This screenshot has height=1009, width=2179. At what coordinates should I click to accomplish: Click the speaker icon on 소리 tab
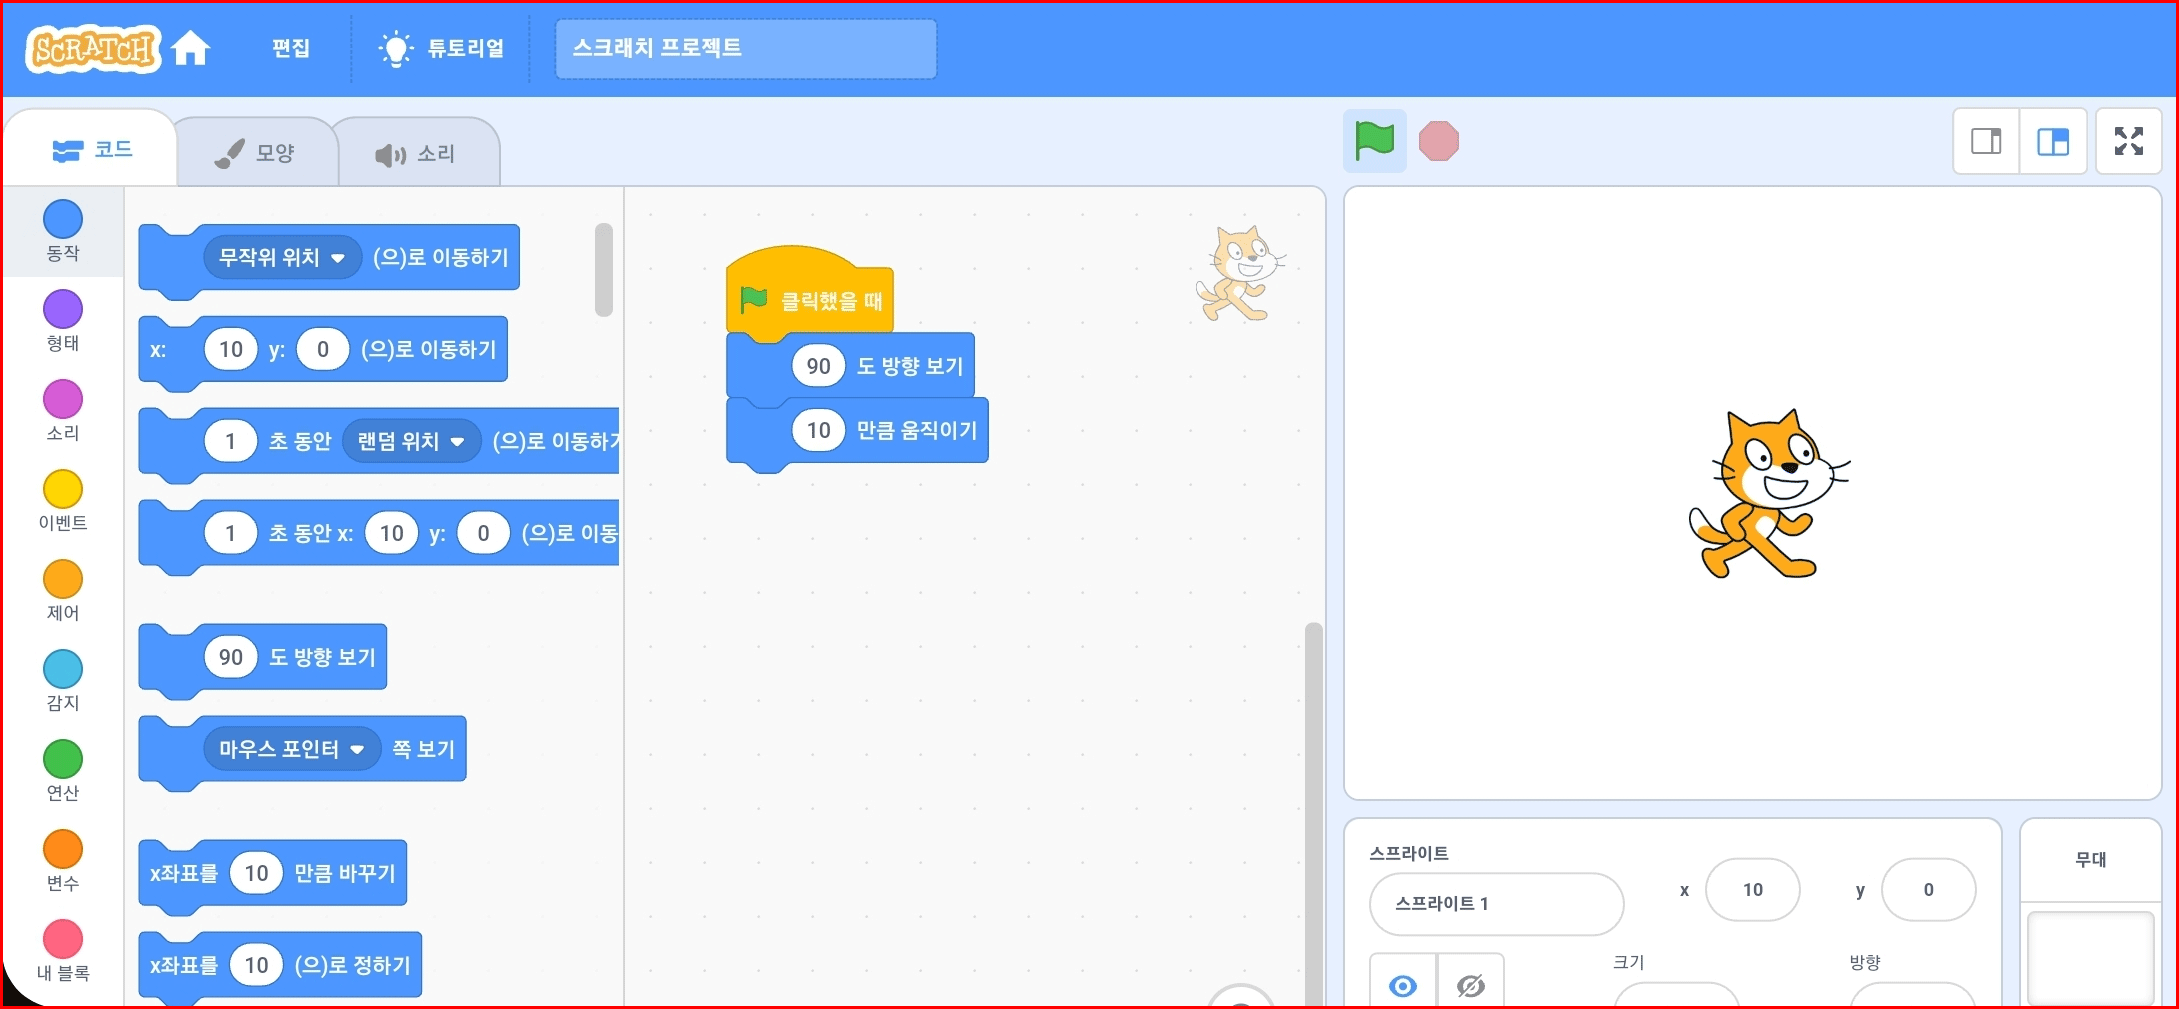click(390, 154)
